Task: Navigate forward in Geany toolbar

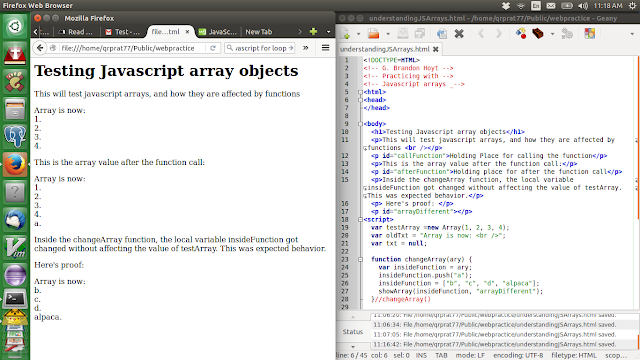Action: (x=499, y=33)
